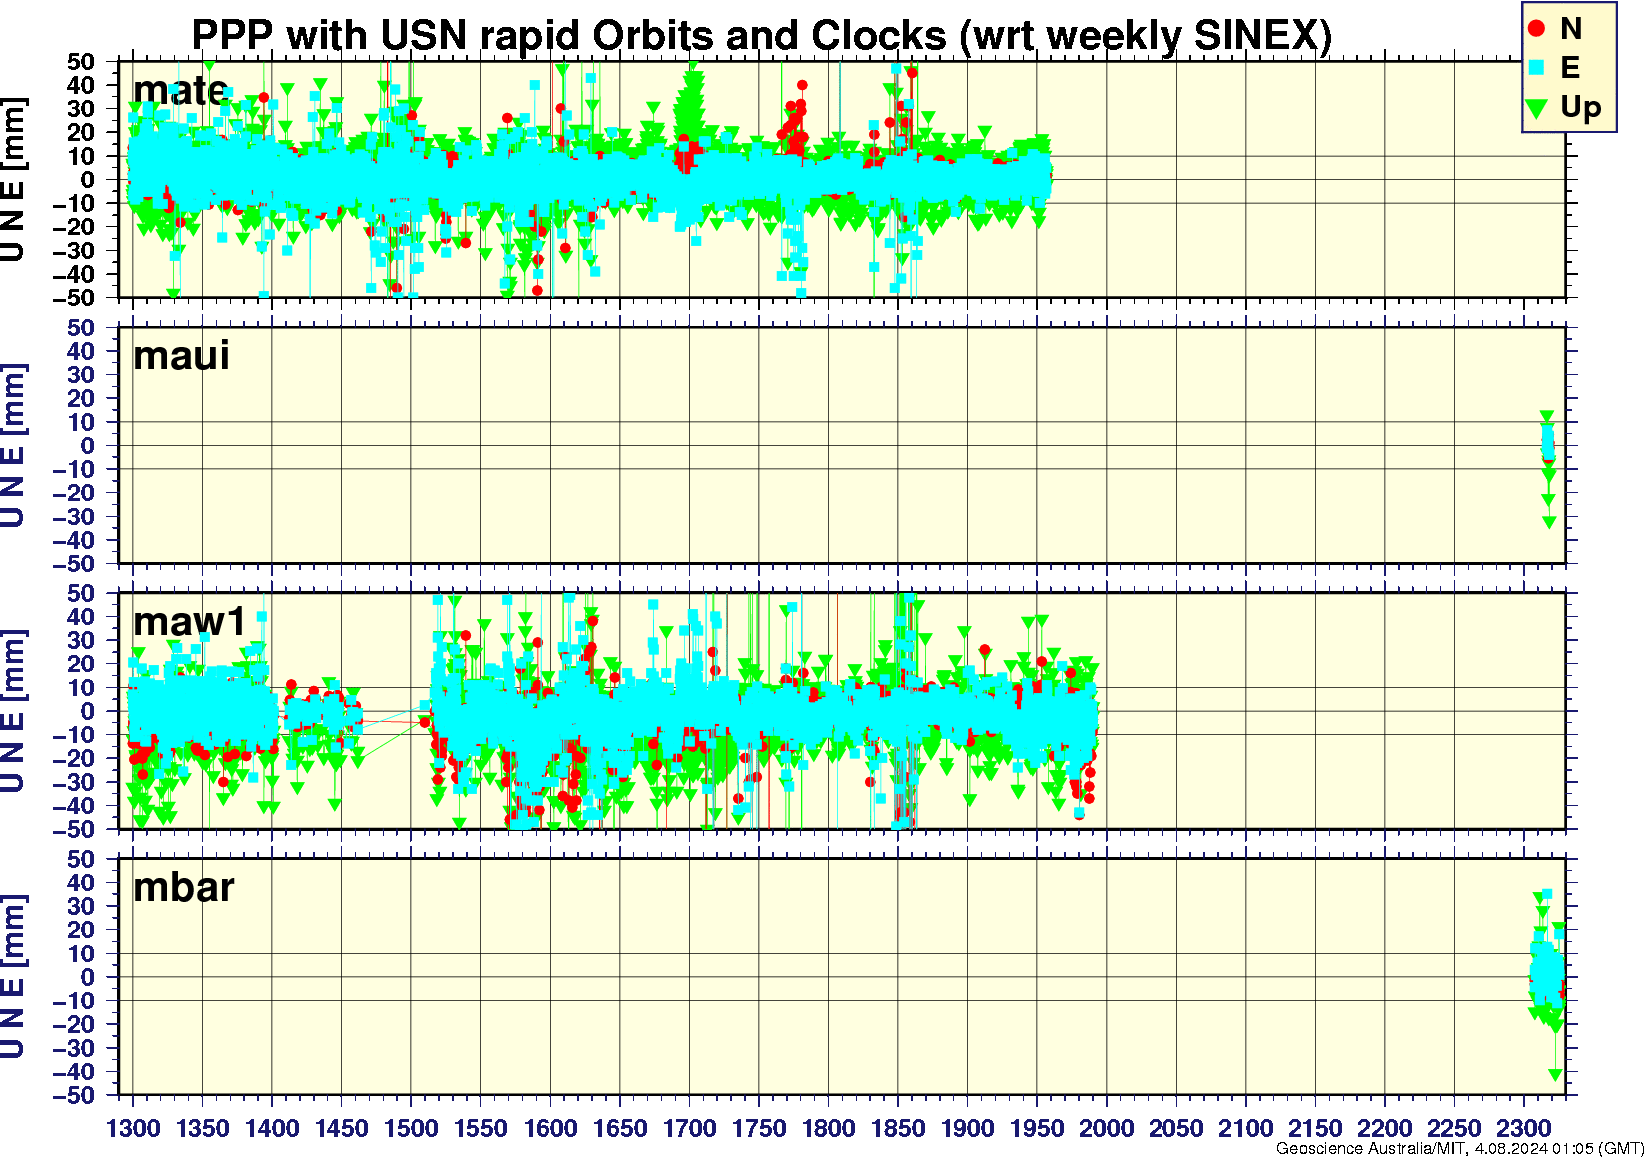Click the 1500 x-axis tick label
The height and width of the screenshot is (1158, 1644).
411,1128
